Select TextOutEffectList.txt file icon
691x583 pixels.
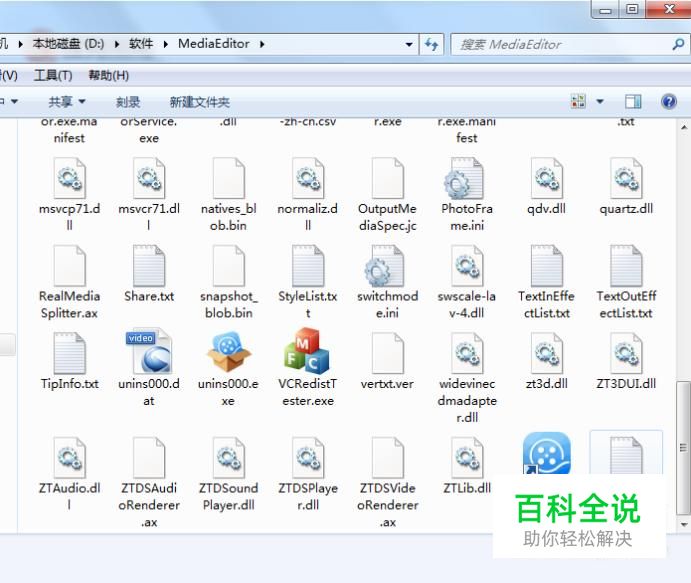click(626, 266)
